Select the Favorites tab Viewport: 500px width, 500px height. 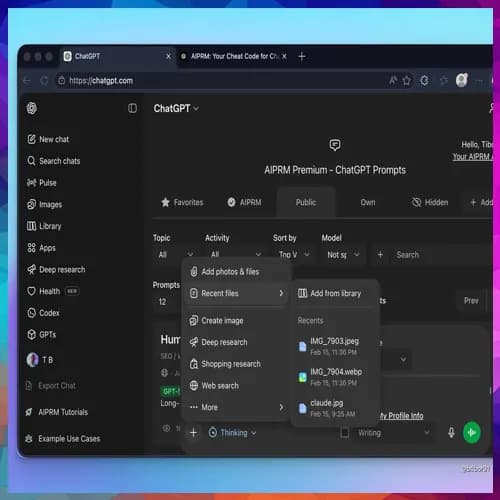click(x=182, y=202)
